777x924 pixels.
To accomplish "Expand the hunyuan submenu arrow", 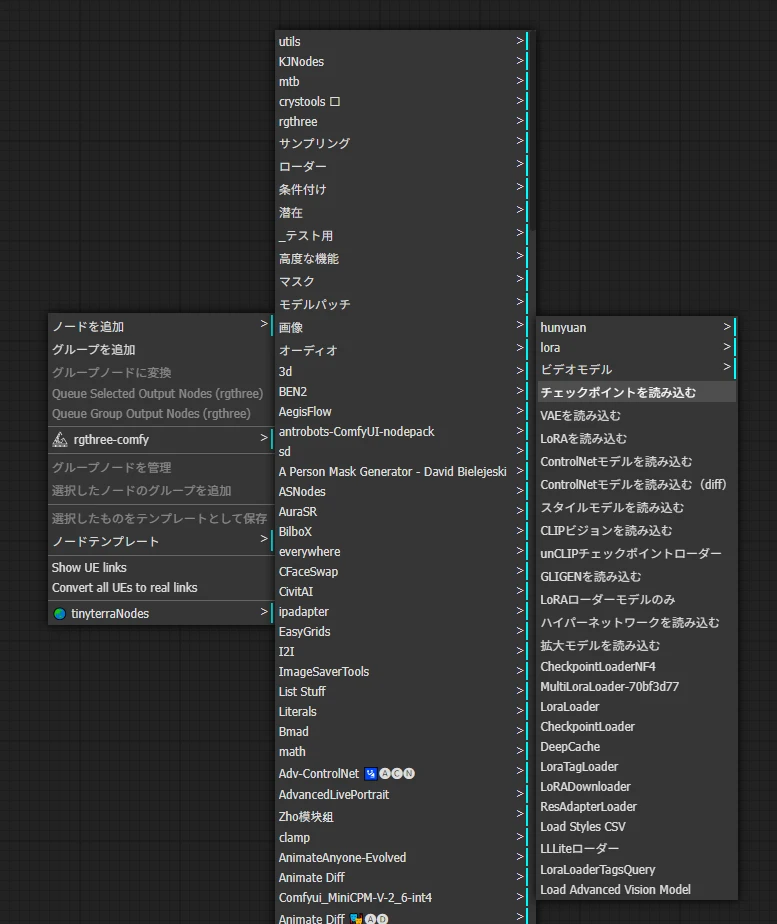I will tap(727, 327).
